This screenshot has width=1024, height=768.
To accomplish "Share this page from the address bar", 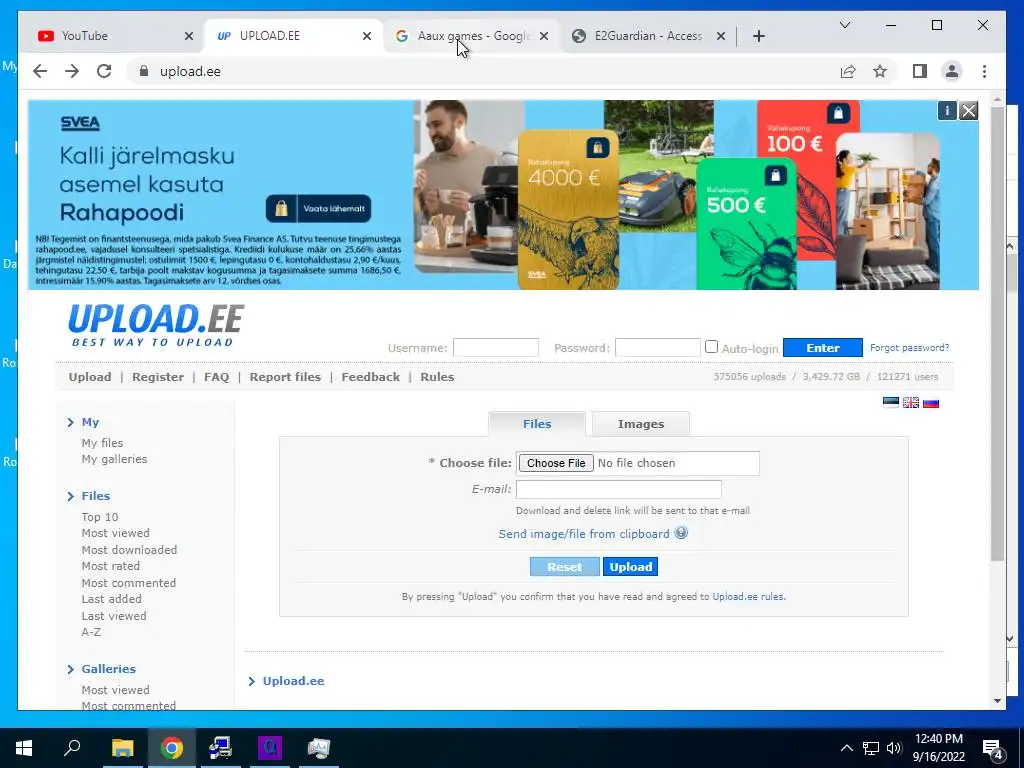I will [848, 71].
